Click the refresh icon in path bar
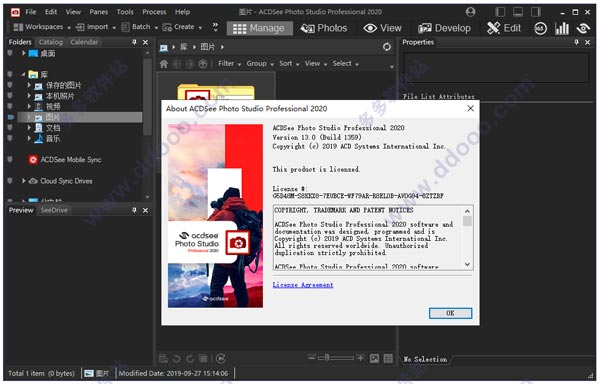Image resolution: width=600 pixels, height=384 pixels. coord(387,47)
